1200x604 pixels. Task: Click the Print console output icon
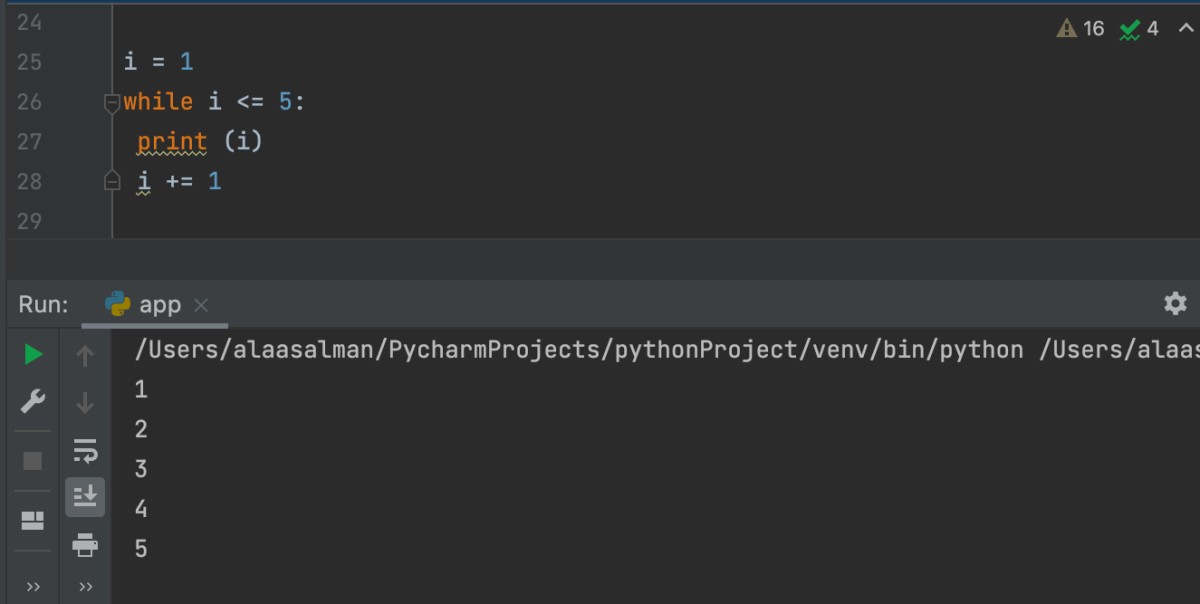[85, 545]
